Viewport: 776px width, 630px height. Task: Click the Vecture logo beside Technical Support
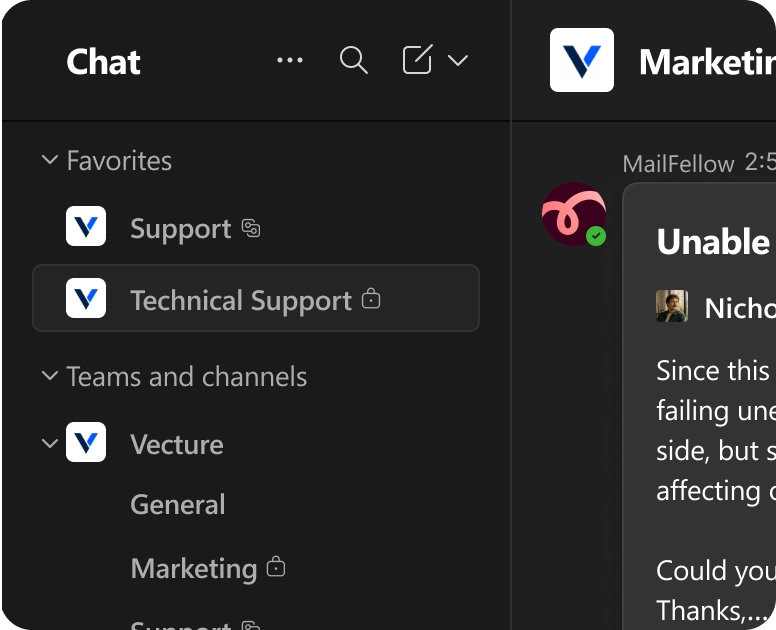click(x=86, y=298)
